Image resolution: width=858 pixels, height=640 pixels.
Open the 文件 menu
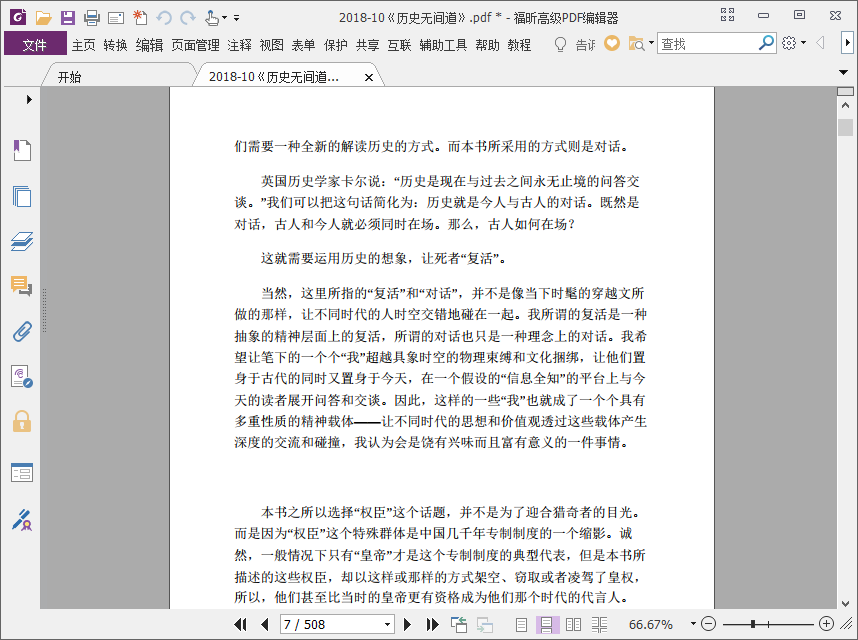[x=35, y=44]
